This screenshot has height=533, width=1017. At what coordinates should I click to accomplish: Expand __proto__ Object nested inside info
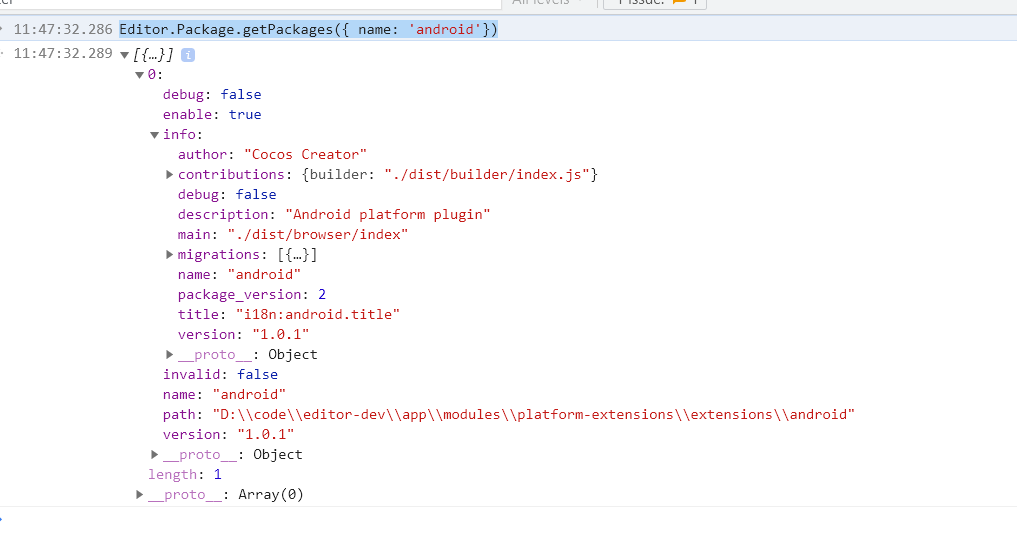[169, 354]
